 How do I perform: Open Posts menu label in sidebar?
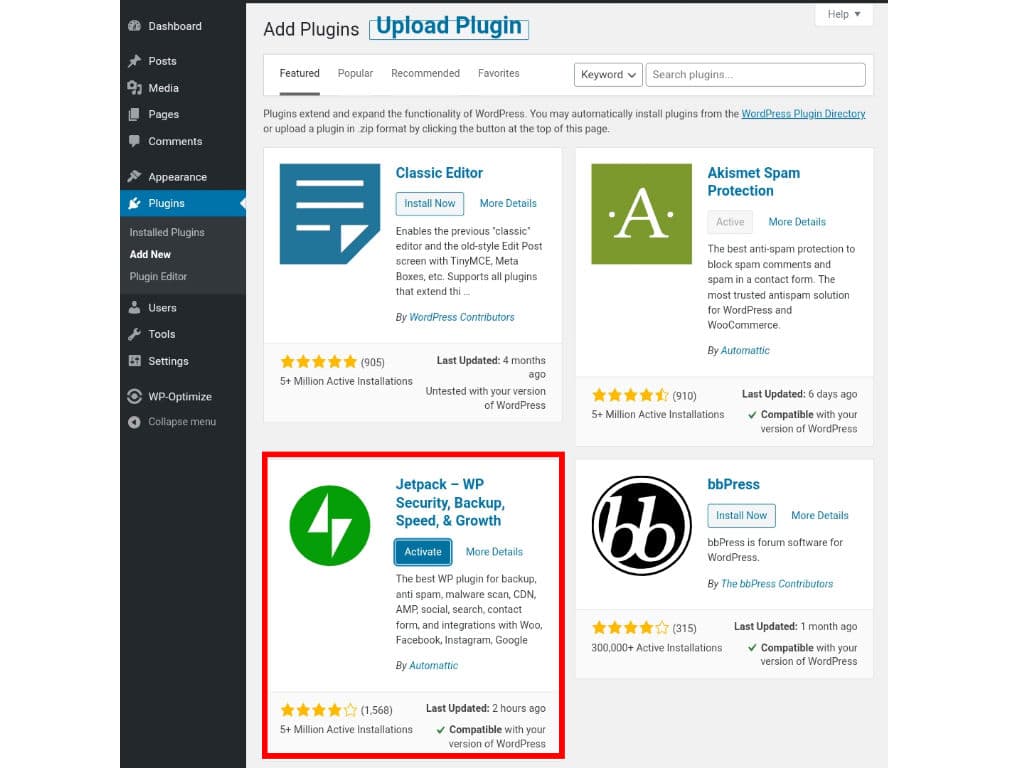click(162, 61)
